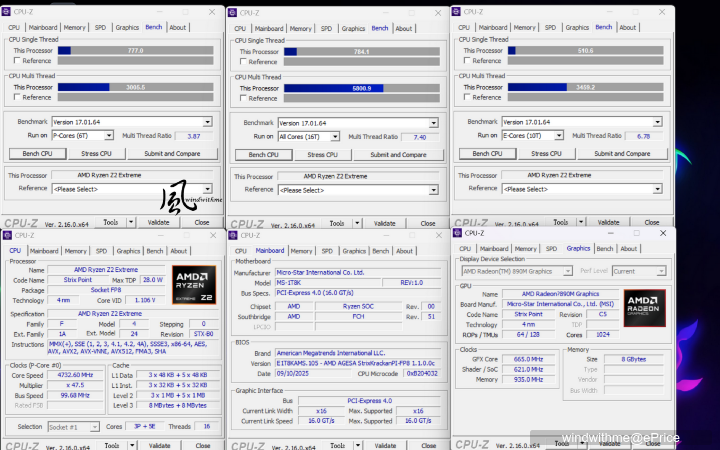Click CPU-Z icon in All Cores bench window title
This screenshot has width=720, height=450.
click(233, 15)
